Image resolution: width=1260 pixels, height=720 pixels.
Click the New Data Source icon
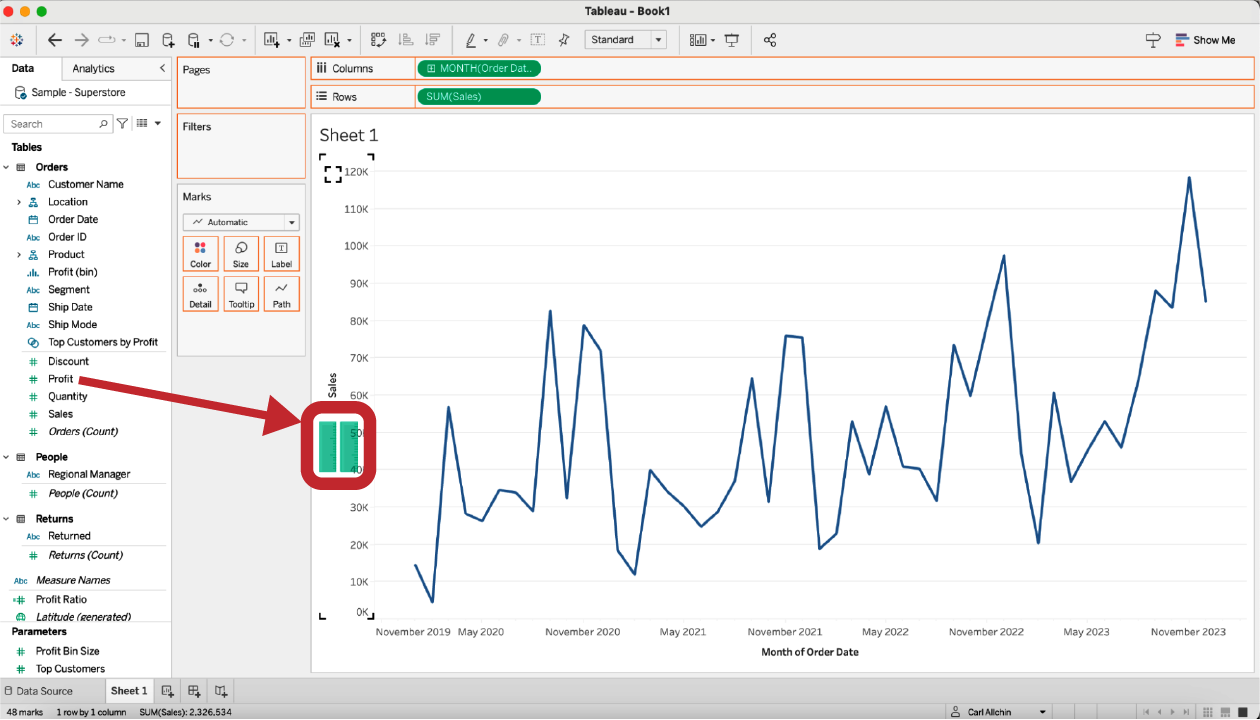tap(168, 40)
